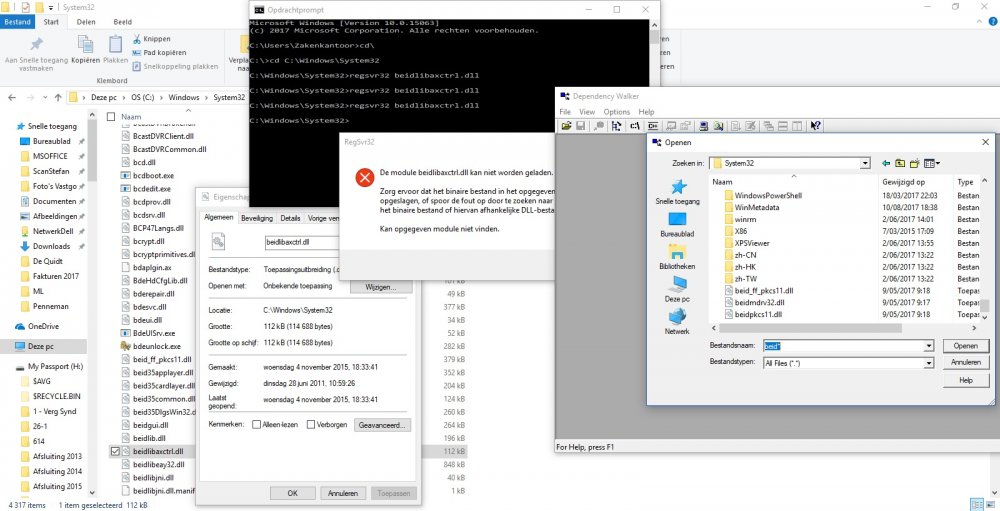Click the go-up-one-folder icon in Openen dialog
This screenshot has height=511, width=1000.
coord(900,163)
